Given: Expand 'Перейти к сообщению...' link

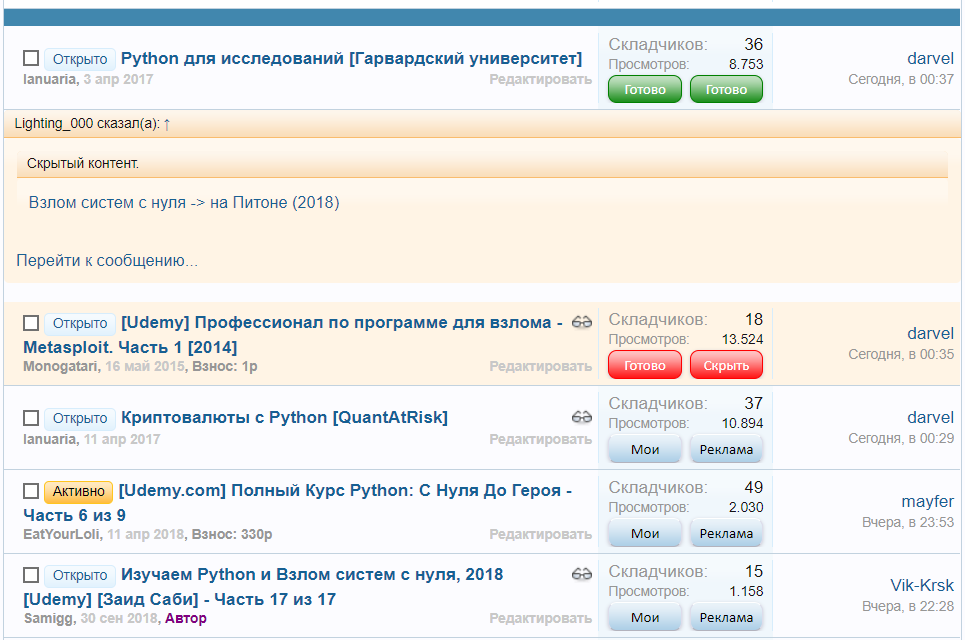Looking at the screenshot, I should [107, 261].
